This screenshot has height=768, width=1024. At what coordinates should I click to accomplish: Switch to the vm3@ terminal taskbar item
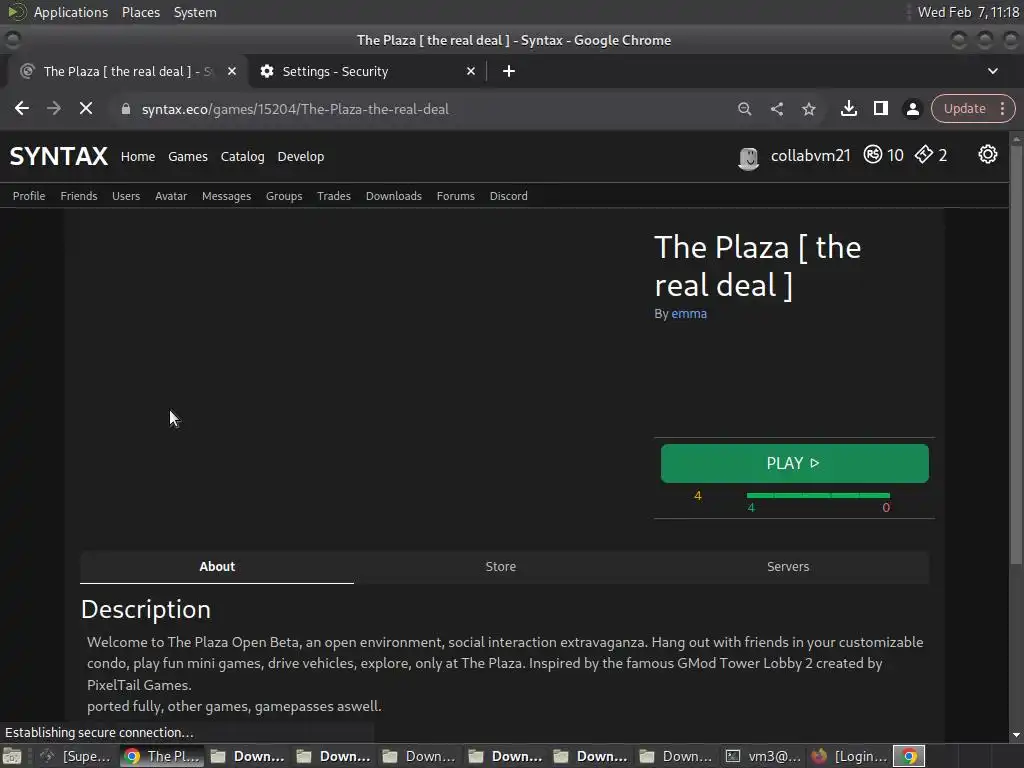[x=764, y=756]
